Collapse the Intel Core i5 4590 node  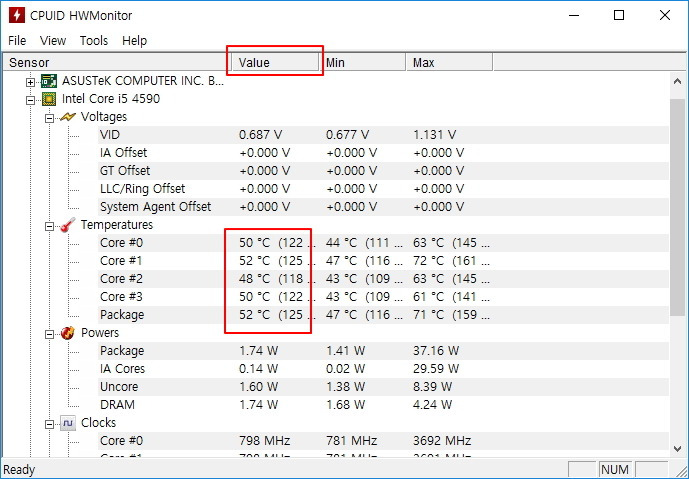pos(30,100)
